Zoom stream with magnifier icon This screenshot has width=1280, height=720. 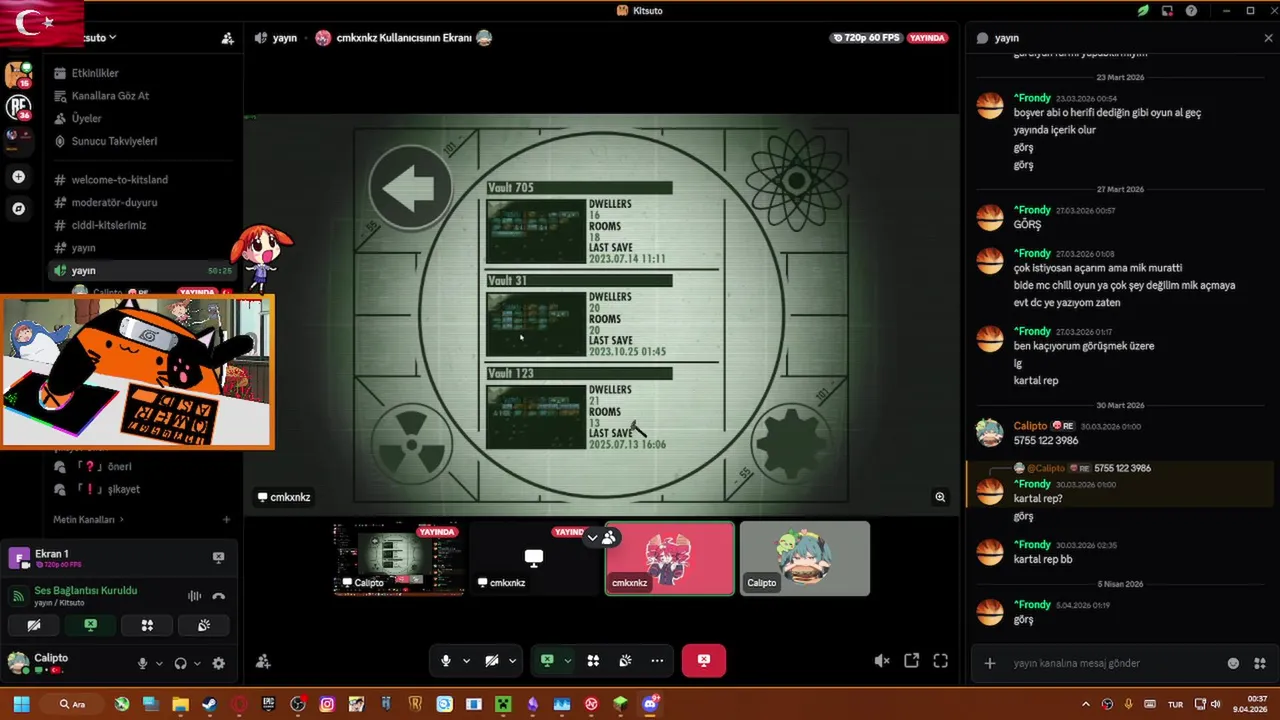coord(940,497)
